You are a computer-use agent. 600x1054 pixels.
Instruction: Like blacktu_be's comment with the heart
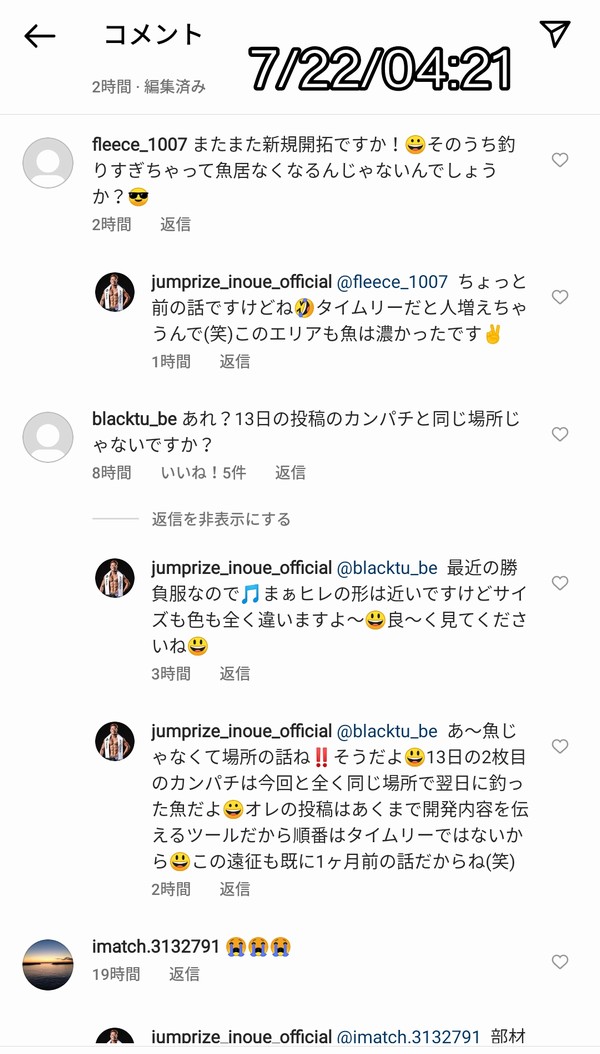(560, 434)
